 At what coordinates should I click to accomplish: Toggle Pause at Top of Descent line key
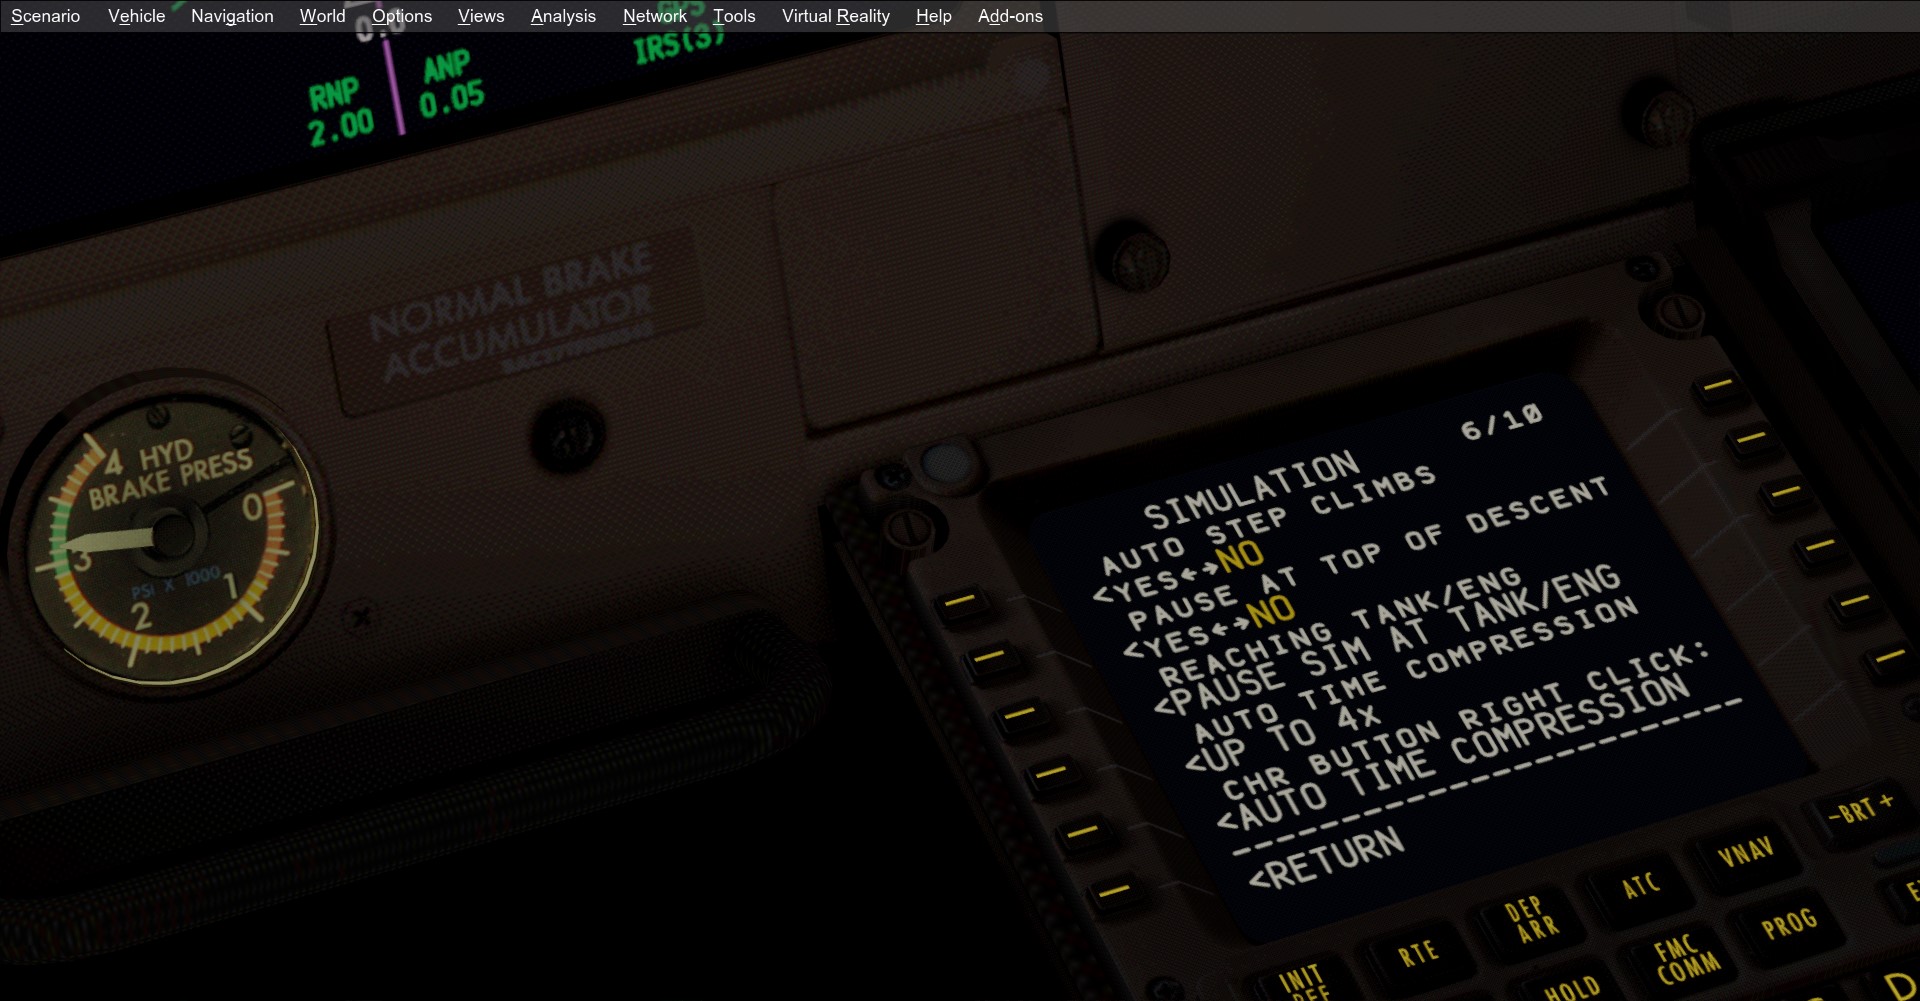pos(988,657)
